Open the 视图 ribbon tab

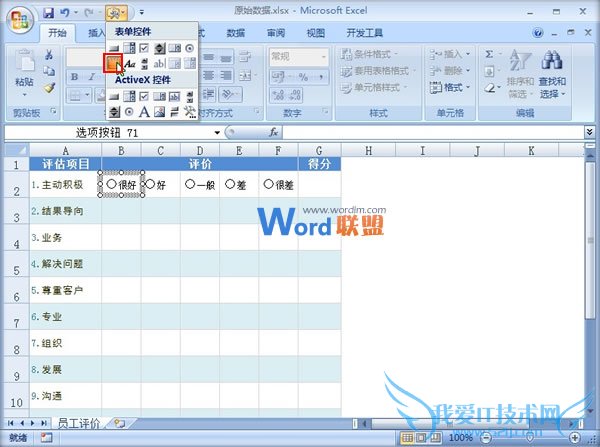pos(316,33)
